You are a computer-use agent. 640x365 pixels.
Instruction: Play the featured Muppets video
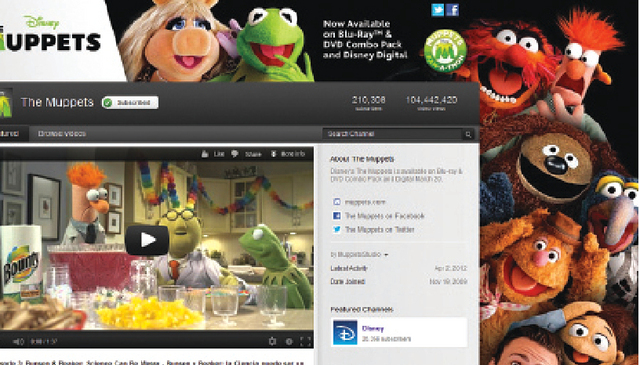pyautogui.click(x=147, y=240)
